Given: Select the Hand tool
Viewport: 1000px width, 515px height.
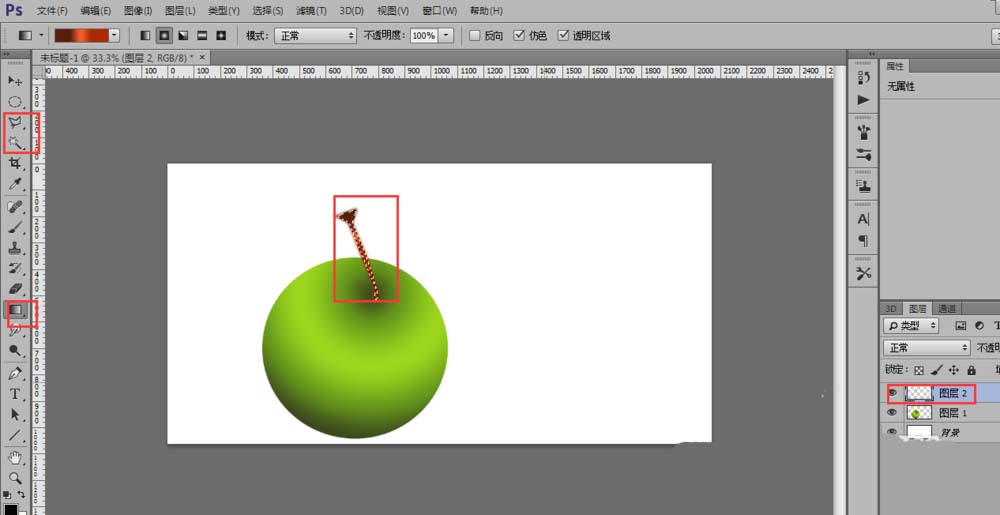Looking at the screenshot, I should pyautogui.click(x=15, y=457).
